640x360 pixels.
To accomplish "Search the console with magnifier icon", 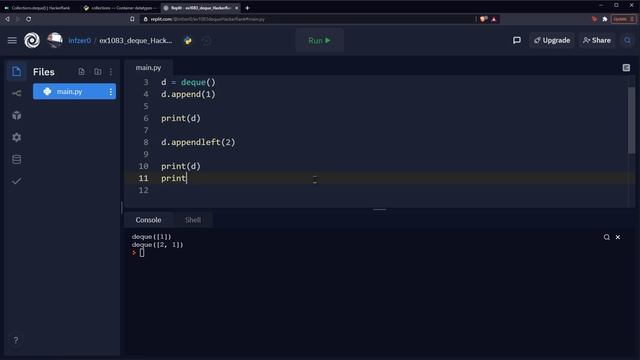I will [607, 237].
